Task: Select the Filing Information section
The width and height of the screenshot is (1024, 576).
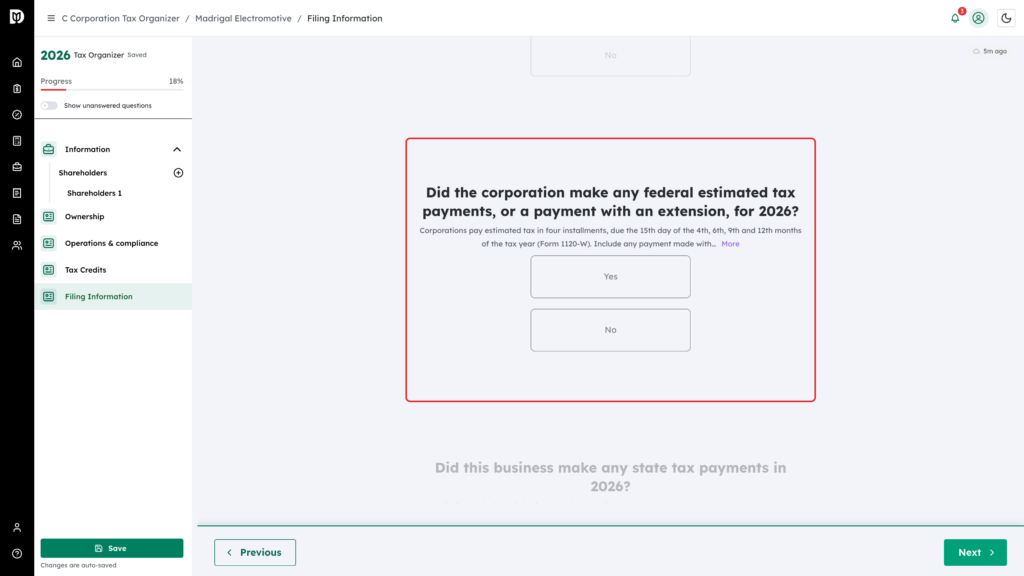Action: 113,296
